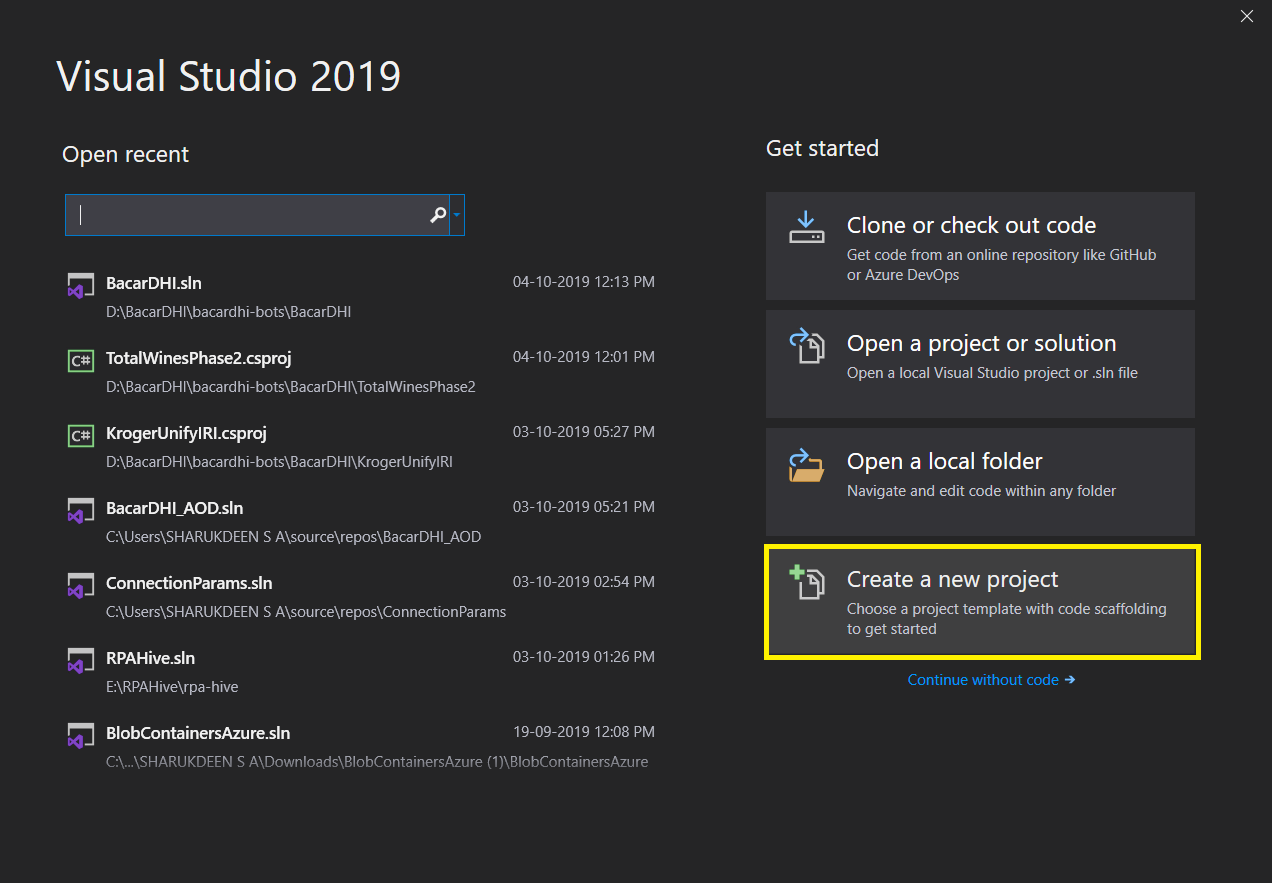Open Clone or check out code
Viewport: 1272px width, 883px height.
[980, 246]
